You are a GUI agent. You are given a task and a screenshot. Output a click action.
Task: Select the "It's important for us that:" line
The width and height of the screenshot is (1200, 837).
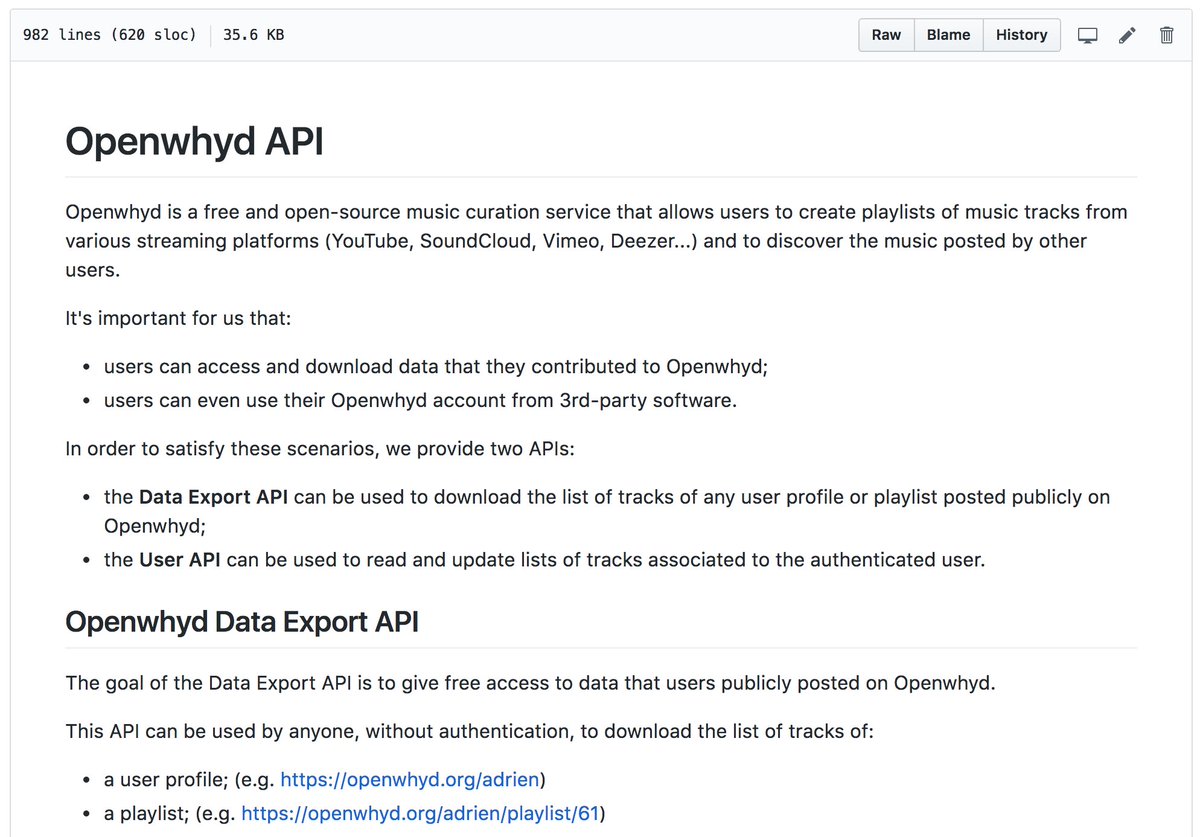(x=178, y=319)
